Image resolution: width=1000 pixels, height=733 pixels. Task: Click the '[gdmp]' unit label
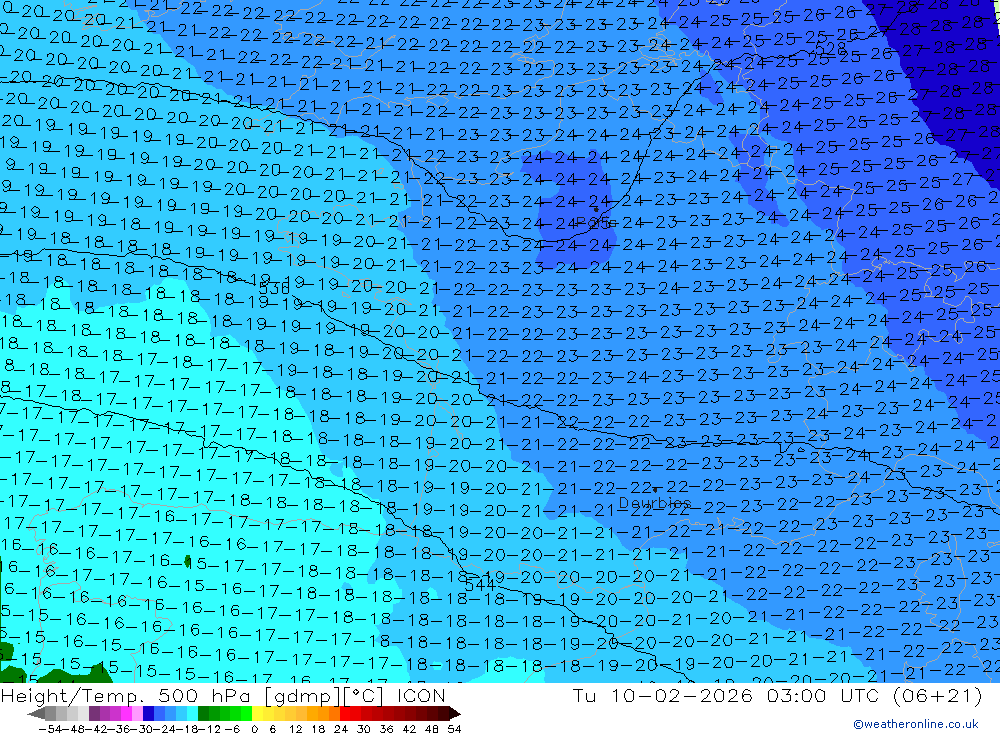click(x=302, y=696)
